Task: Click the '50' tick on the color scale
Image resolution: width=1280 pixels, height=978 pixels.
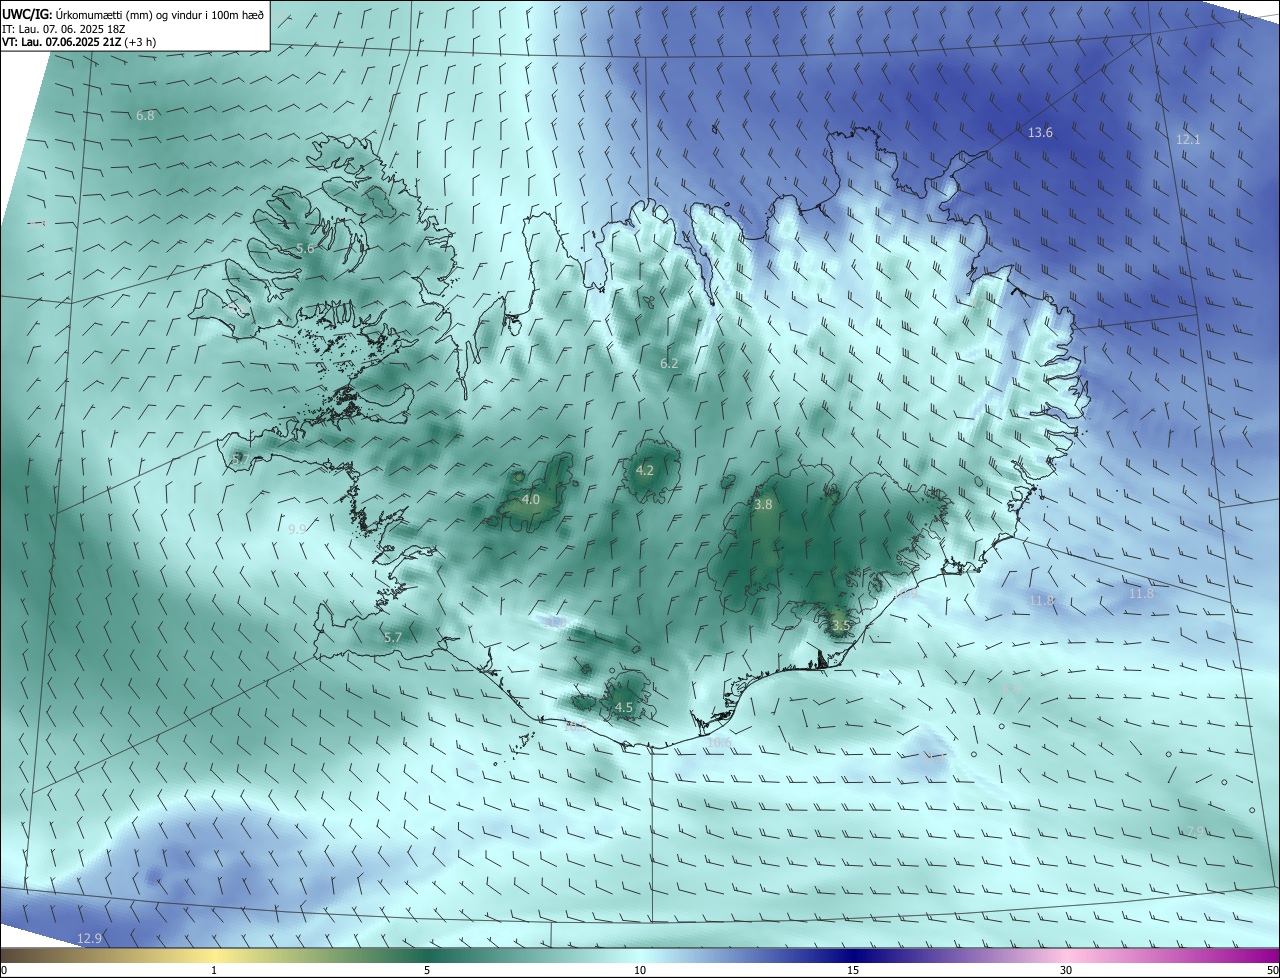Action: pyautogui.click(x=1272, y=970)
